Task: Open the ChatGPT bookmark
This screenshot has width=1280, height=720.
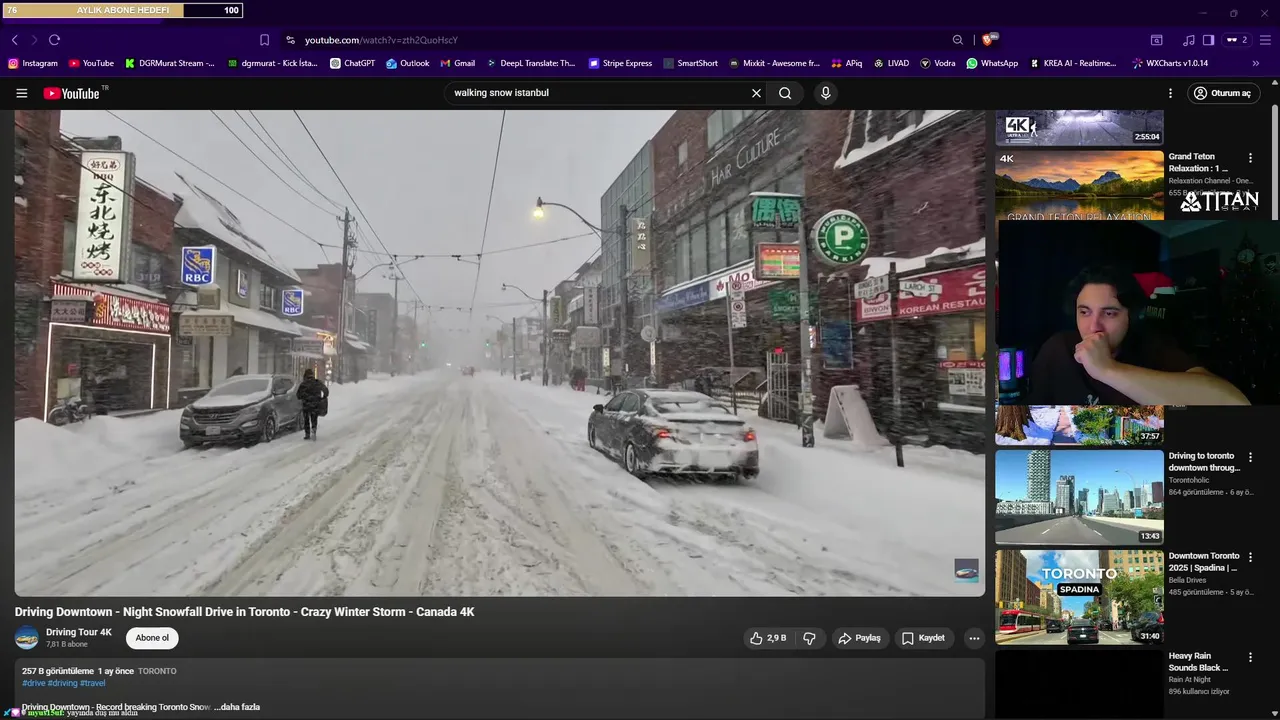Action: click(352, 63)
